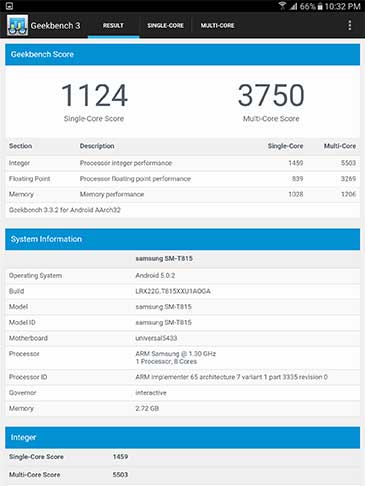Tap Geekbench 3.3.2 for Android AArch32 text
Image resolution: width=365 pixels, height=486 pixels.
tap(65, 210)
